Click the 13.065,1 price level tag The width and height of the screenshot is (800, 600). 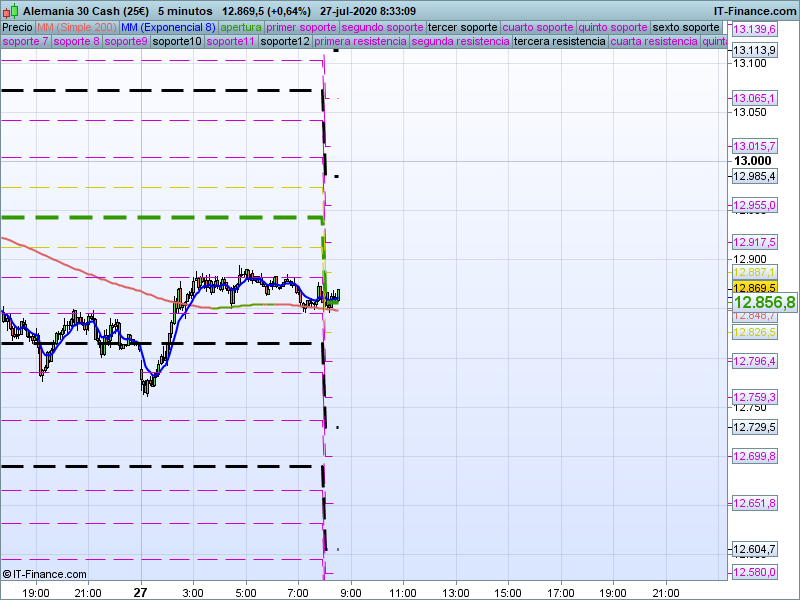coord(754,98)
